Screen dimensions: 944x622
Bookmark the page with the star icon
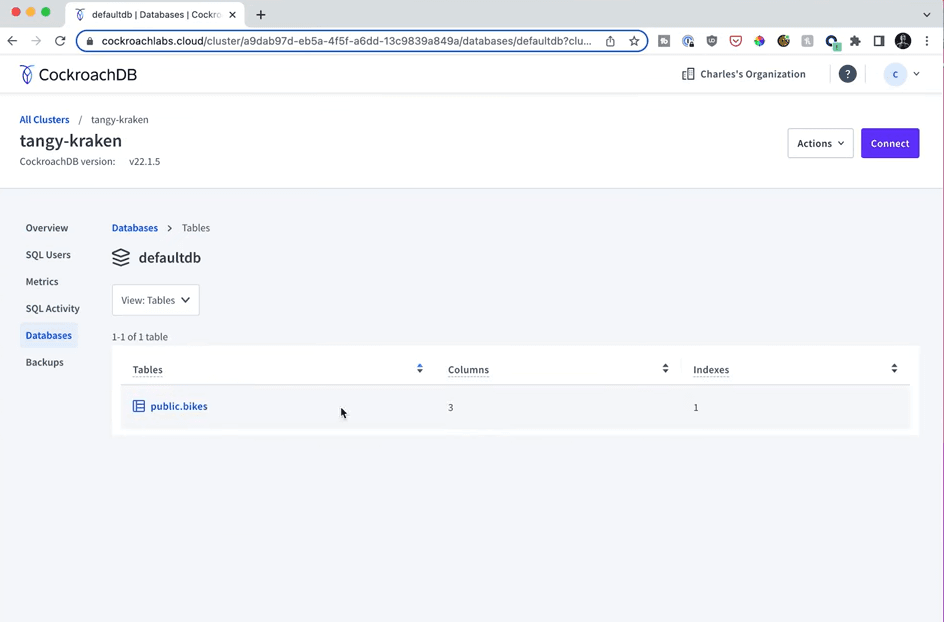635,41
